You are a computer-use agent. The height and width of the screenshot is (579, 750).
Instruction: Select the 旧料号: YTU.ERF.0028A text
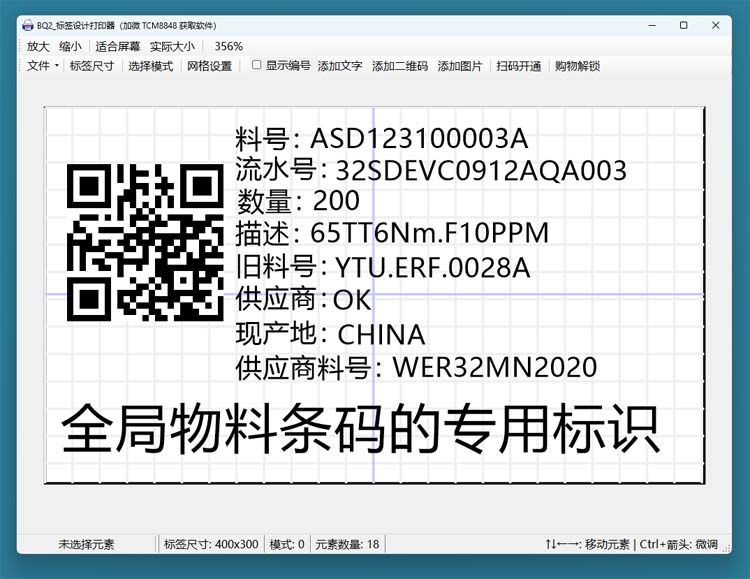[x=383, y=267]
